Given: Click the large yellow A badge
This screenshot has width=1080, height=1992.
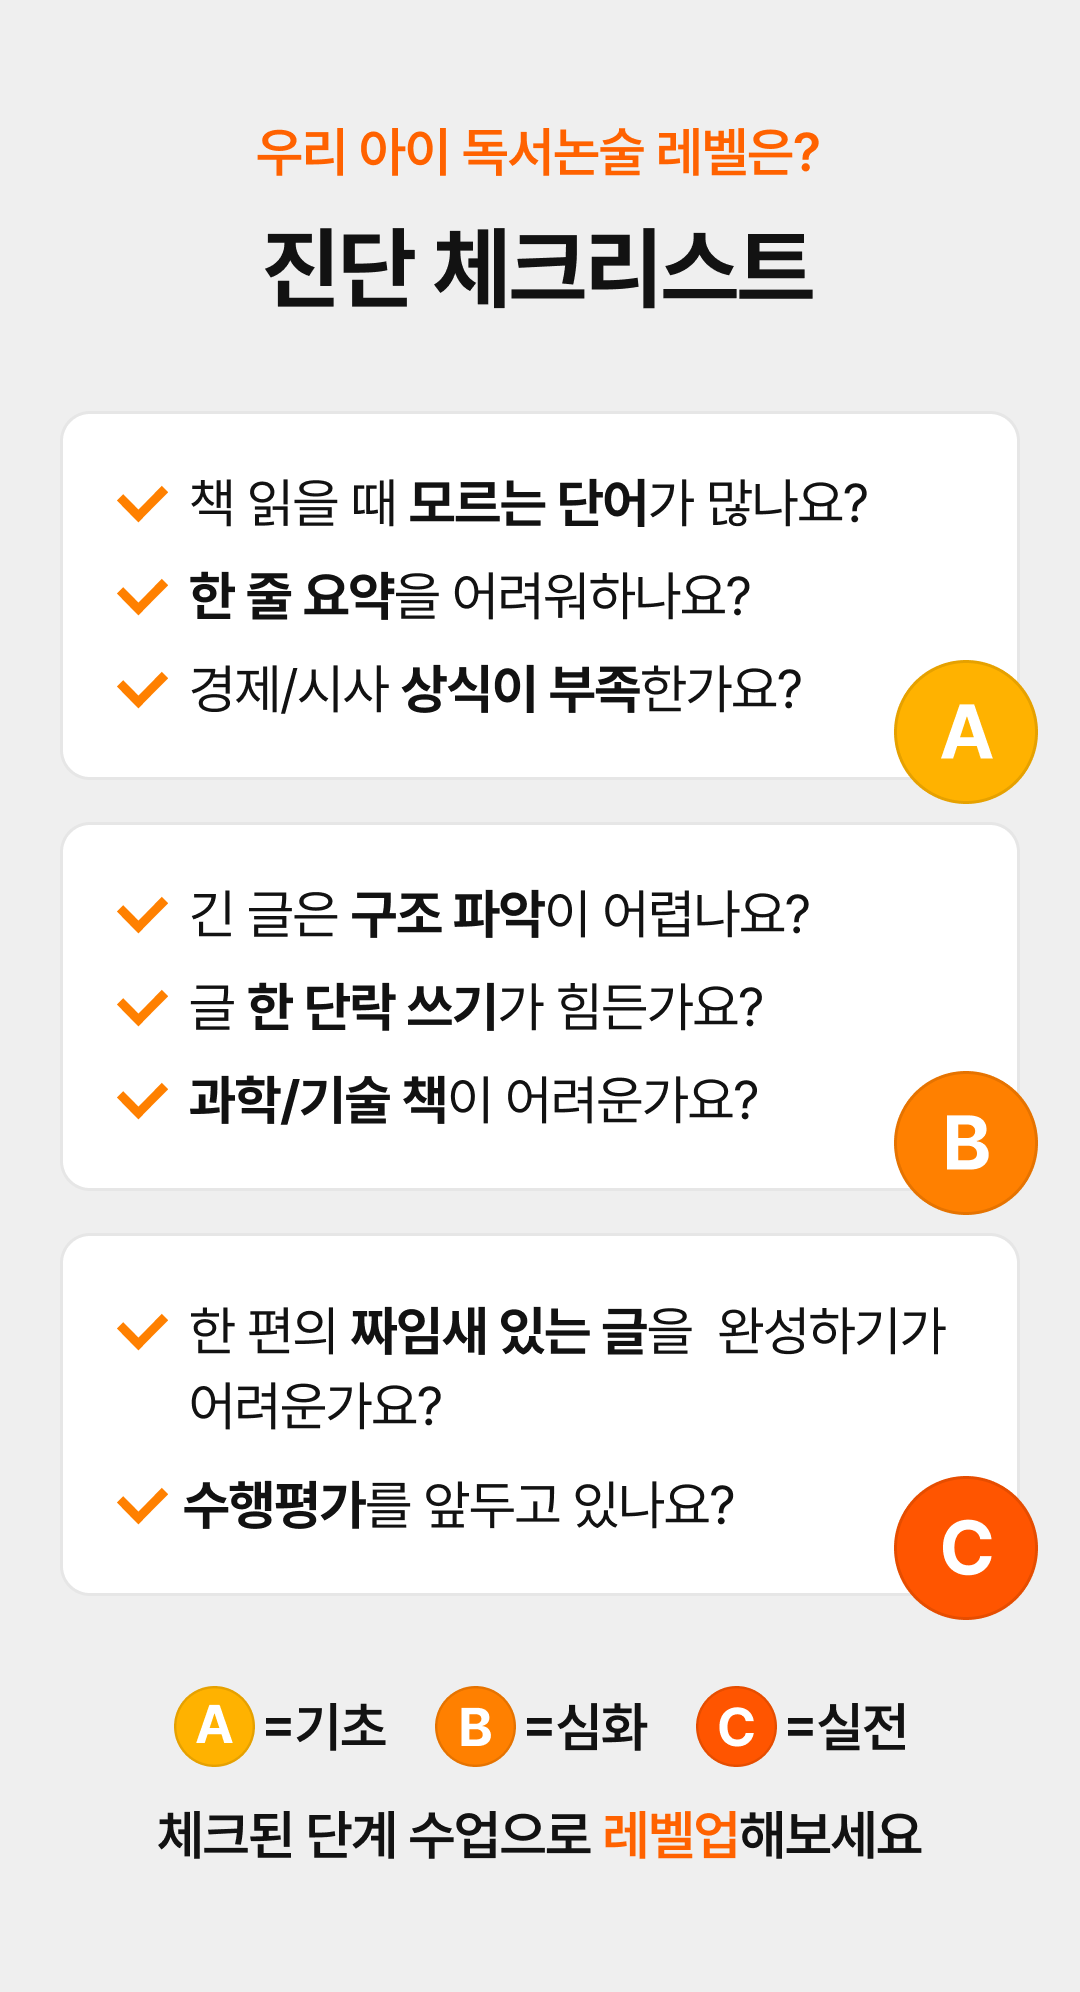Looking at the screenshot, I should click(965, 732).
